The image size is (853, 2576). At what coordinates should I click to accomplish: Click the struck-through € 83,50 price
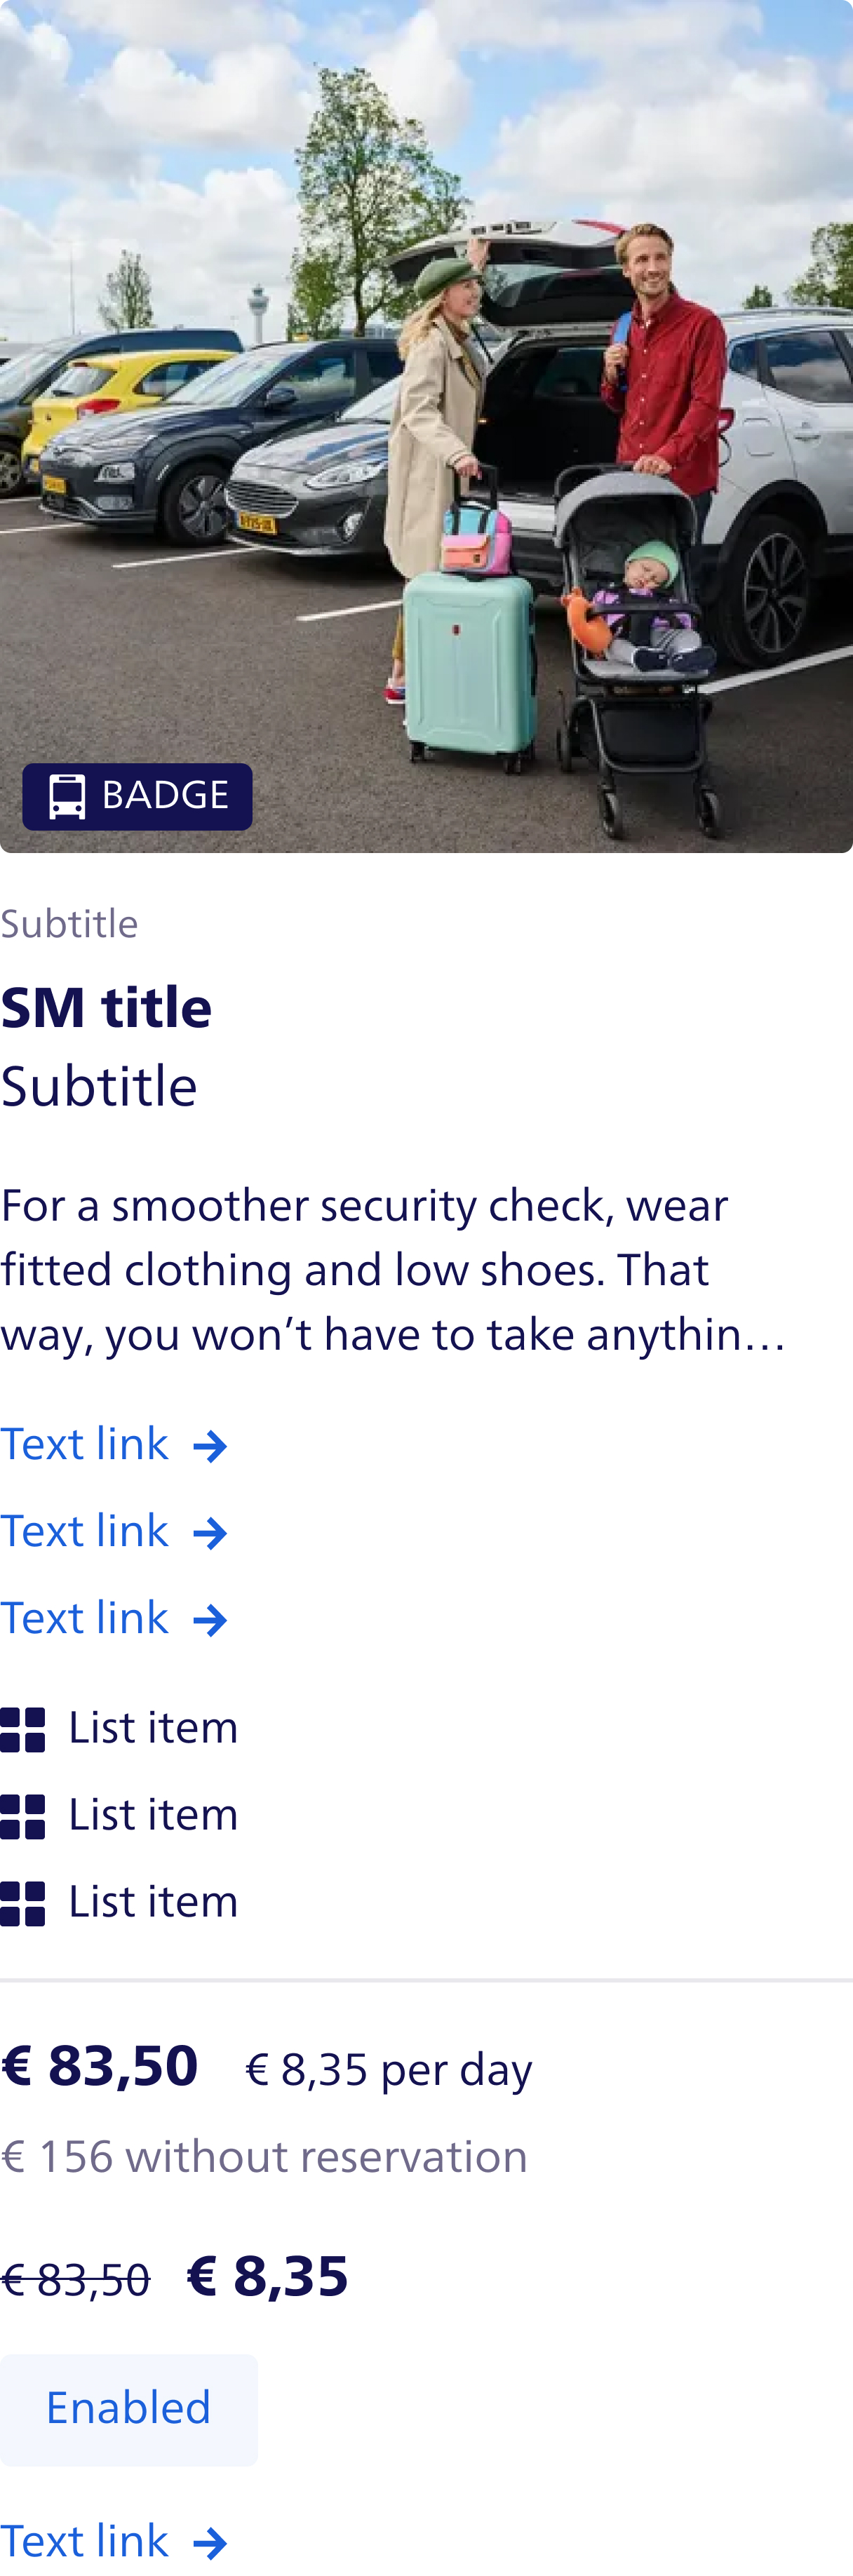pyautogui.click(x=75, y=2280)
